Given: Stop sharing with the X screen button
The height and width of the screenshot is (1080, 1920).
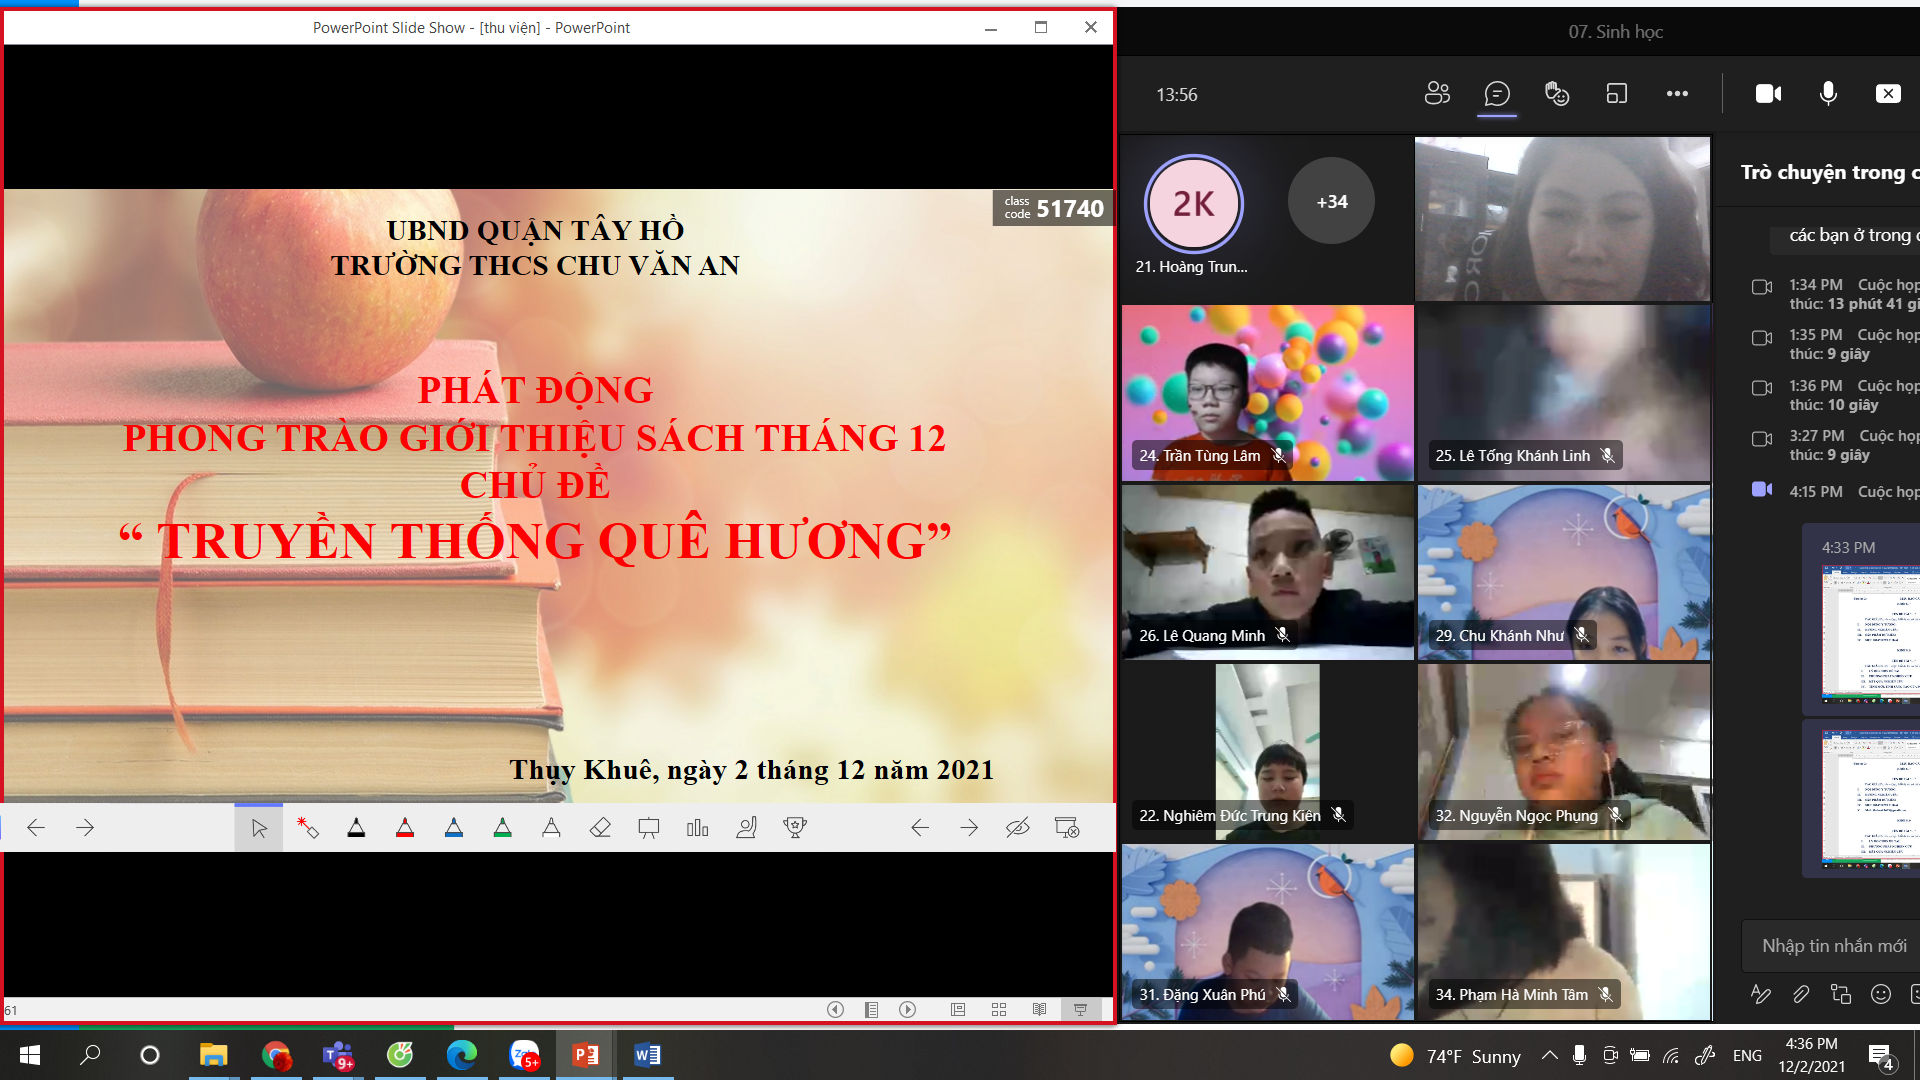Looking at the screenshot, I should click(x=1888, y=94).
